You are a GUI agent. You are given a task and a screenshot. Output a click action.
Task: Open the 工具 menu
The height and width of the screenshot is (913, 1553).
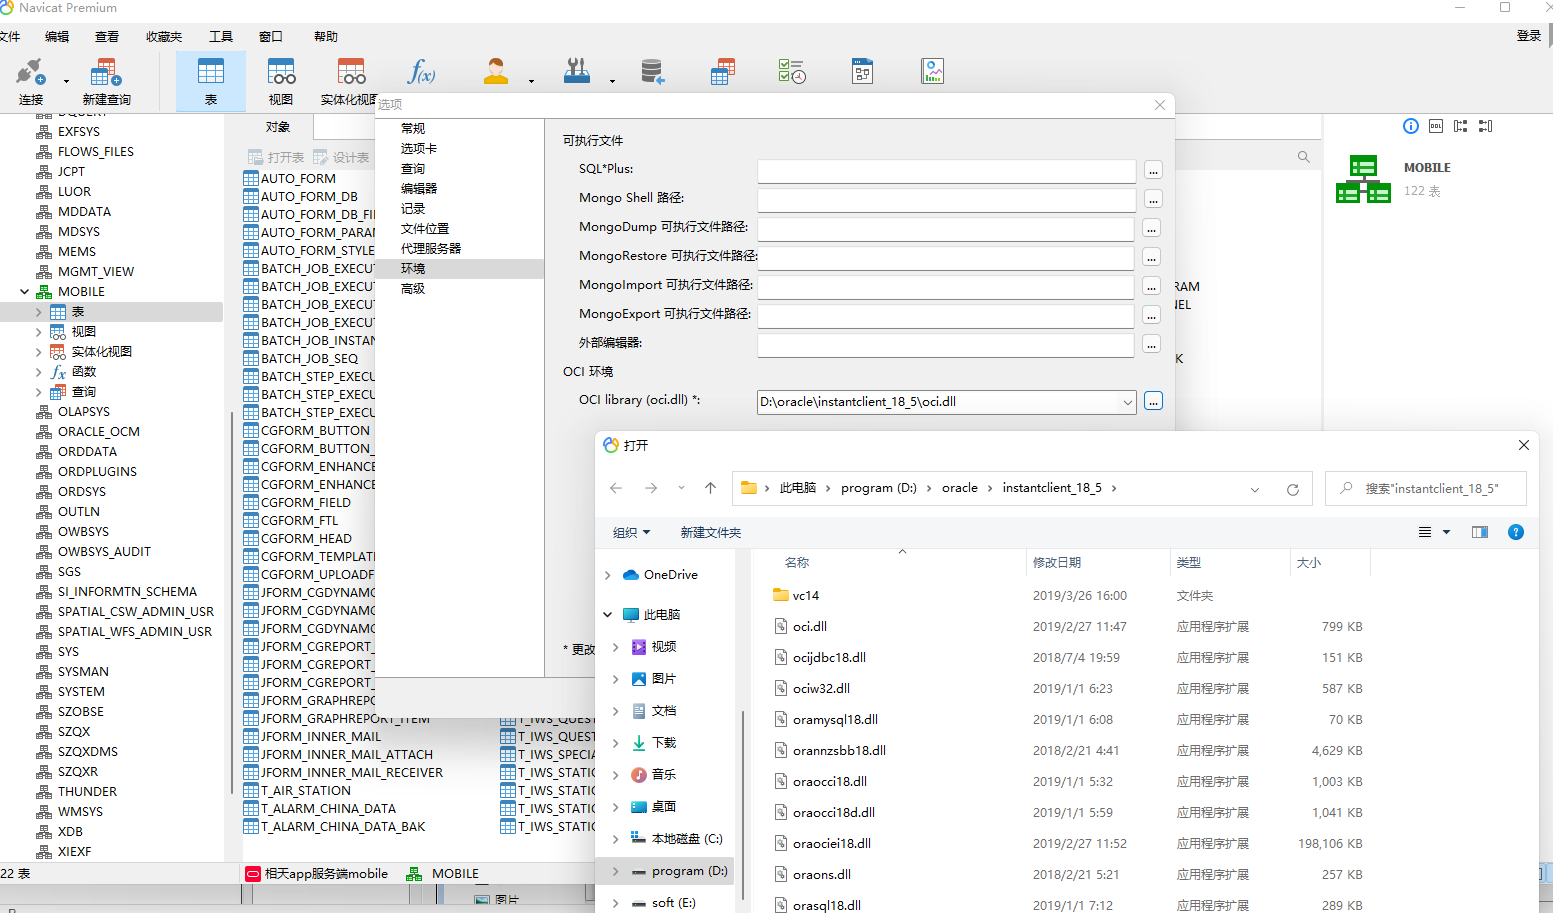[x=221, y=37]
